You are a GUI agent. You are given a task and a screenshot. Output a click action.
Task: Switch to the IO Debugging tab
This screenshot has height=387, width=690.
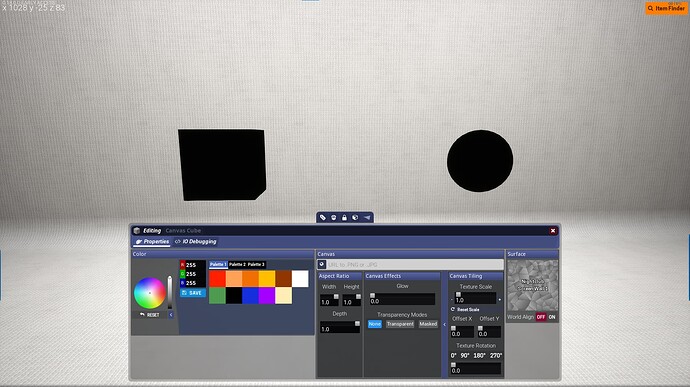pos(195,242)
